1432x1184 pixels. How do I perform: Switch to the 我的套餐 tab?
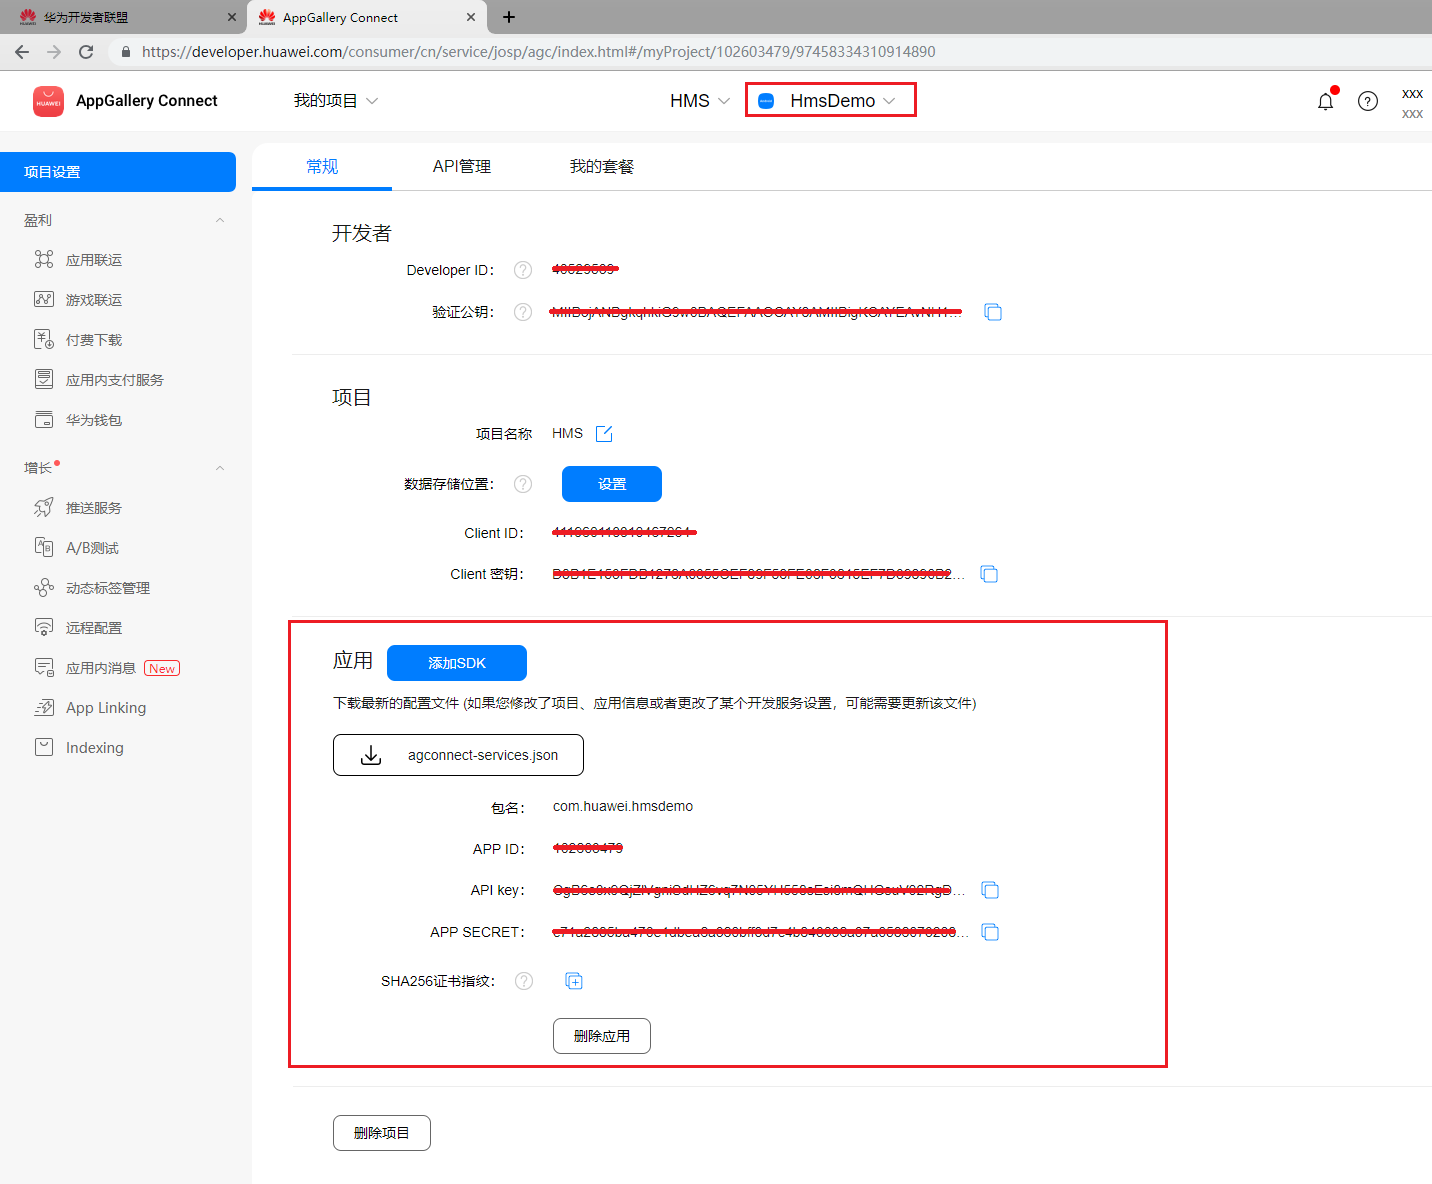[602, 167]
